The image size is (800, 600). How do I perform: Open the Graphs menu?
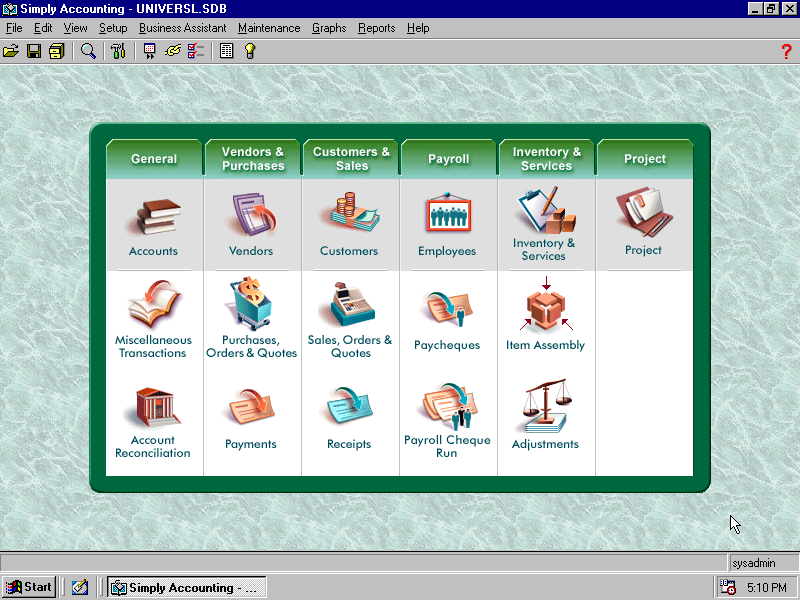(x=329, y=28)
